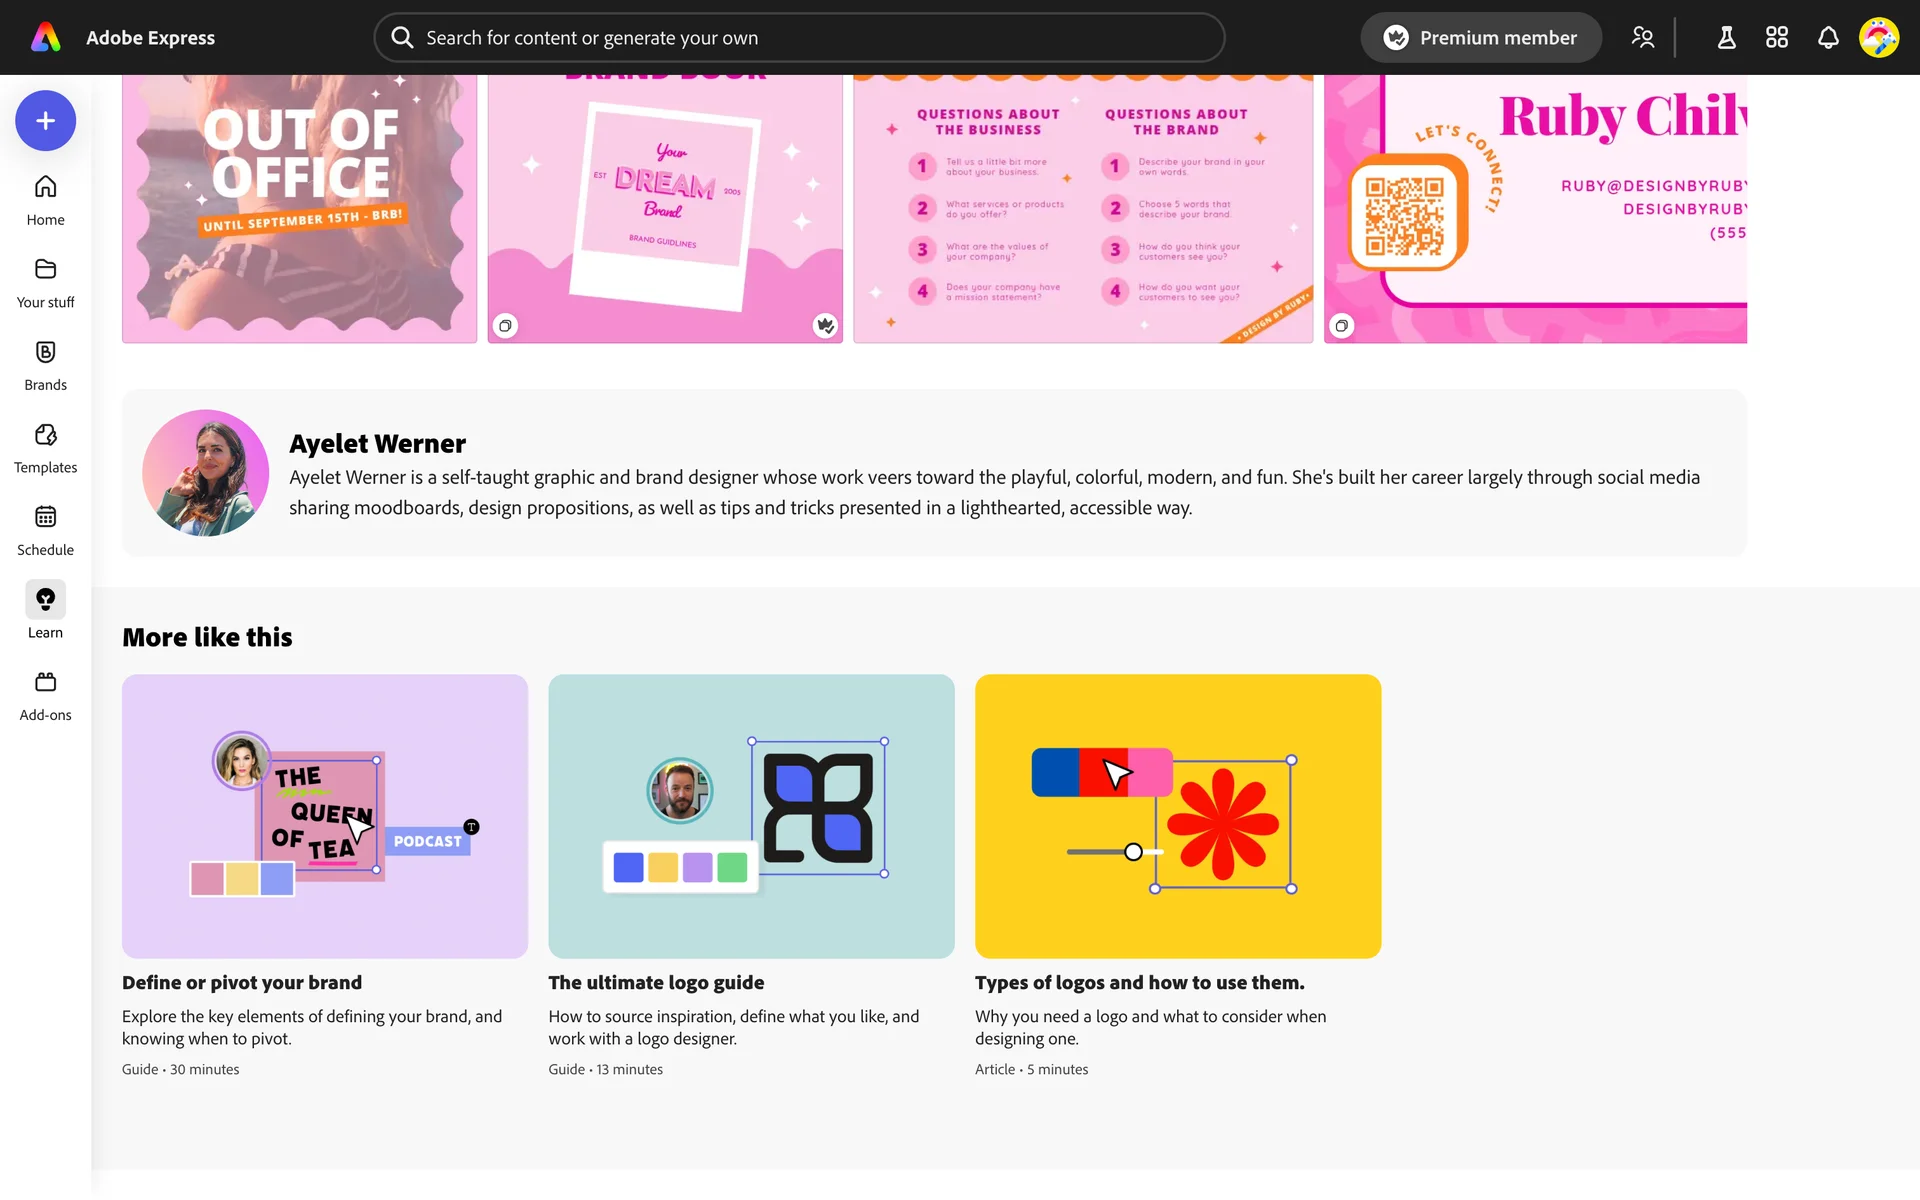Select the Learn lightbulb icon
Screen dimensions: 1920x1200
[45, 600]
